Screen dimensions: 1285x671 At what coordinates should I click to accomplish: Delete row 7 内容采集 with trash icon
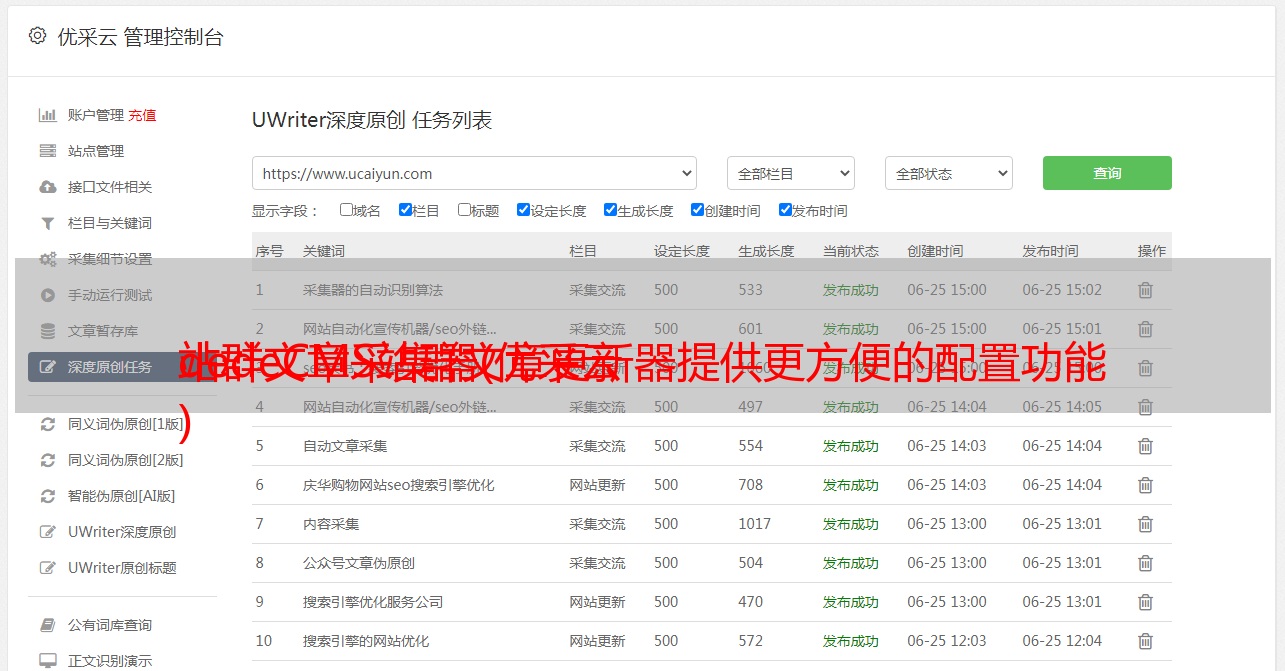tap(1146, 524)
